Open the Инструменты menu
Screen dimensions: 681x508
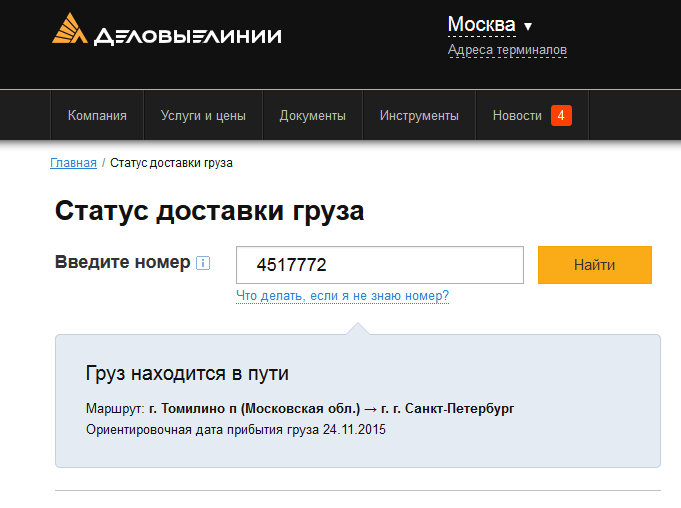coord(419,115)
